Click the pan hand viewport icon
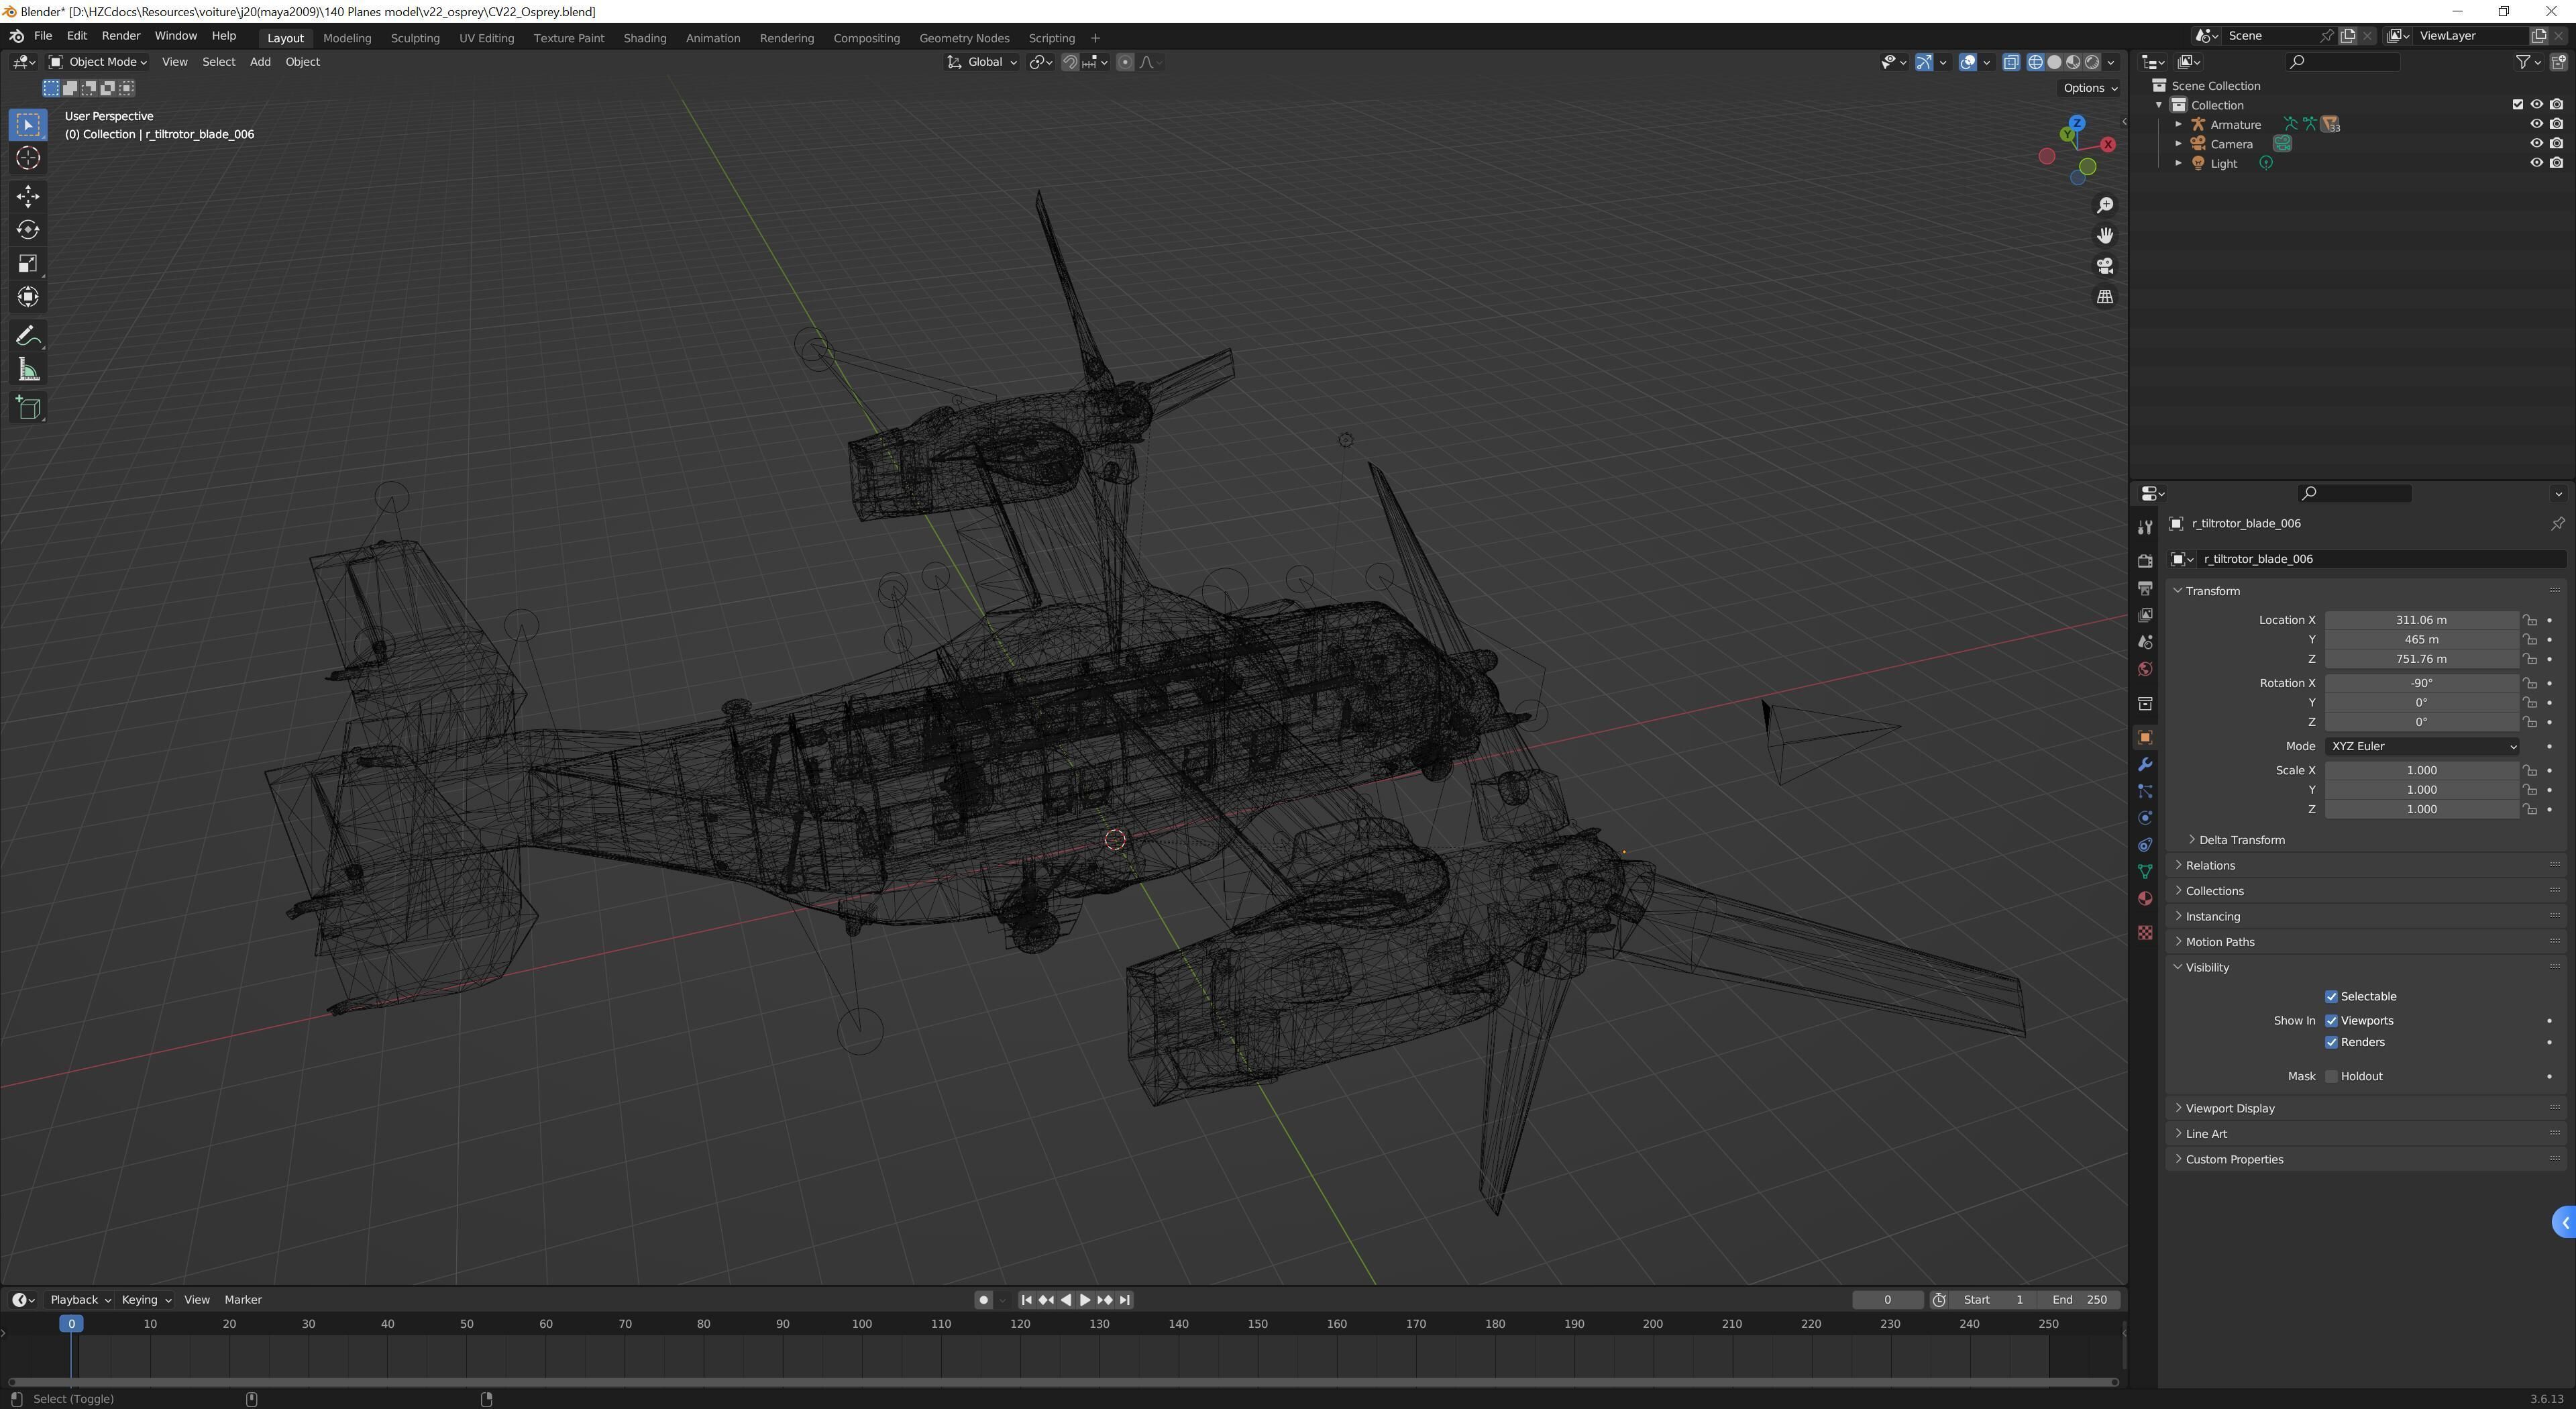This screenshot has height=1409, width=2576. click(x=2105, y=236)
